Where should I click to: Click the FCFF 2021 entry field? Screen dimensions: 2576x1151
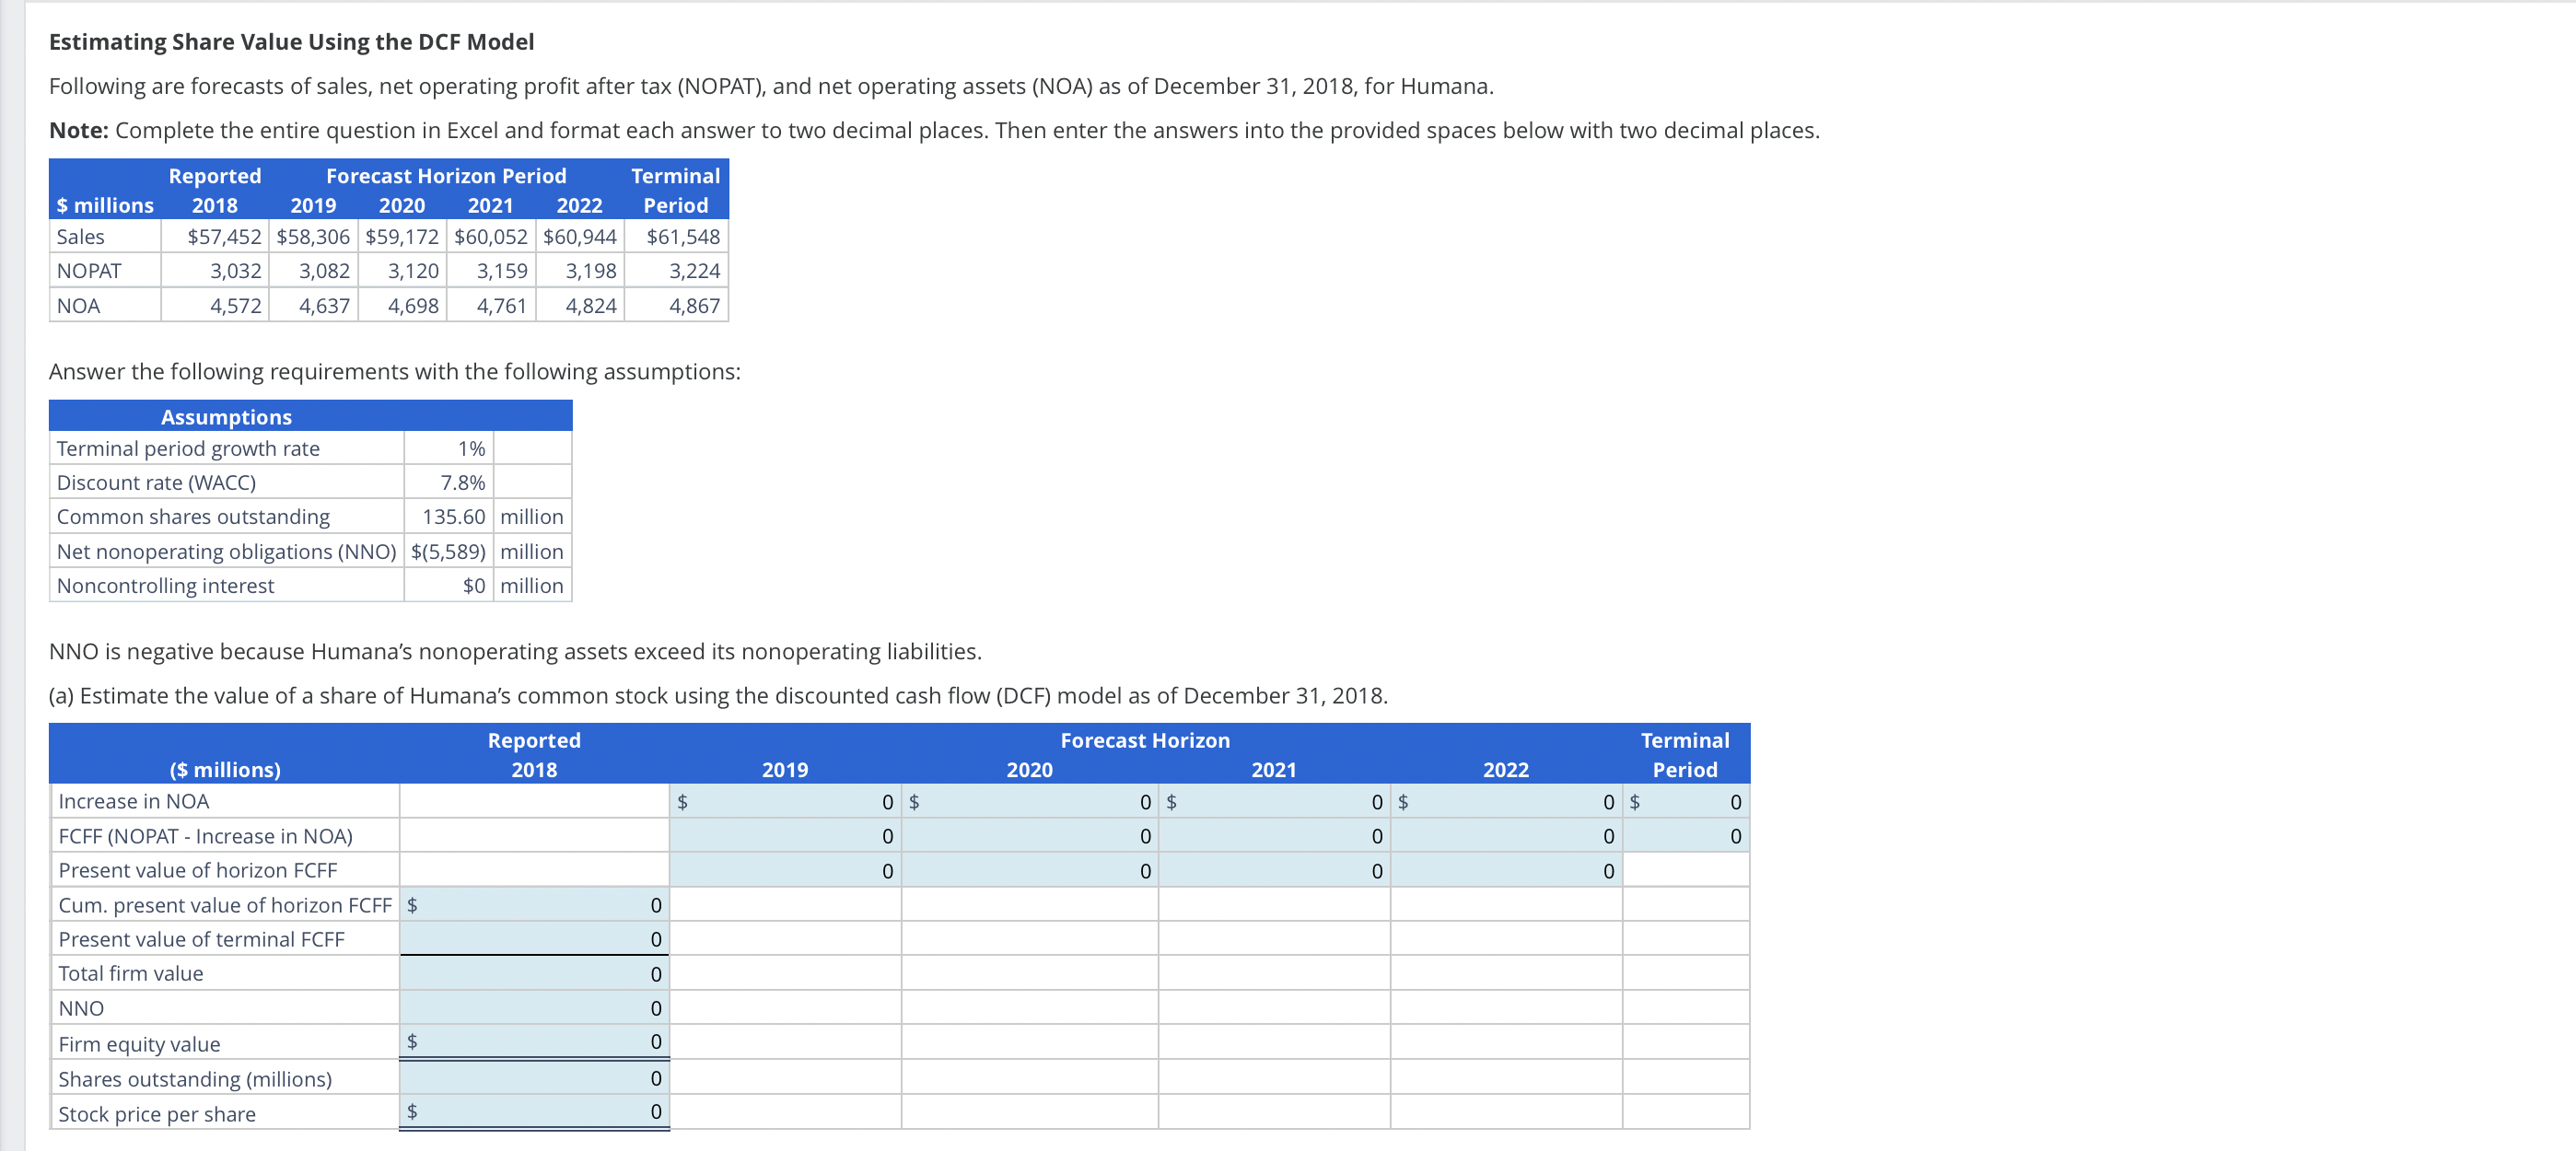point(1275,835)
